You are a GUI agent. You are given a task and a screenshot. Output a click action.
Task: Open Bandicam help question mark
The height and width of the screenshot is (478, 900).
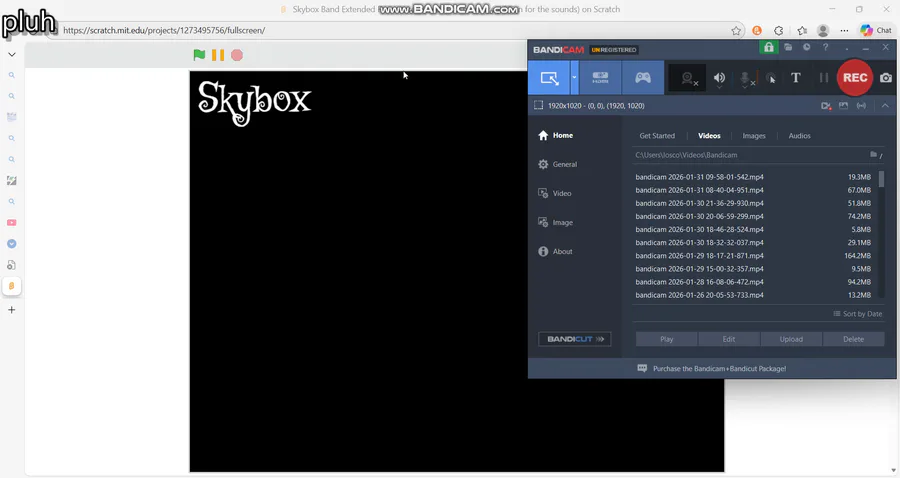825,48
